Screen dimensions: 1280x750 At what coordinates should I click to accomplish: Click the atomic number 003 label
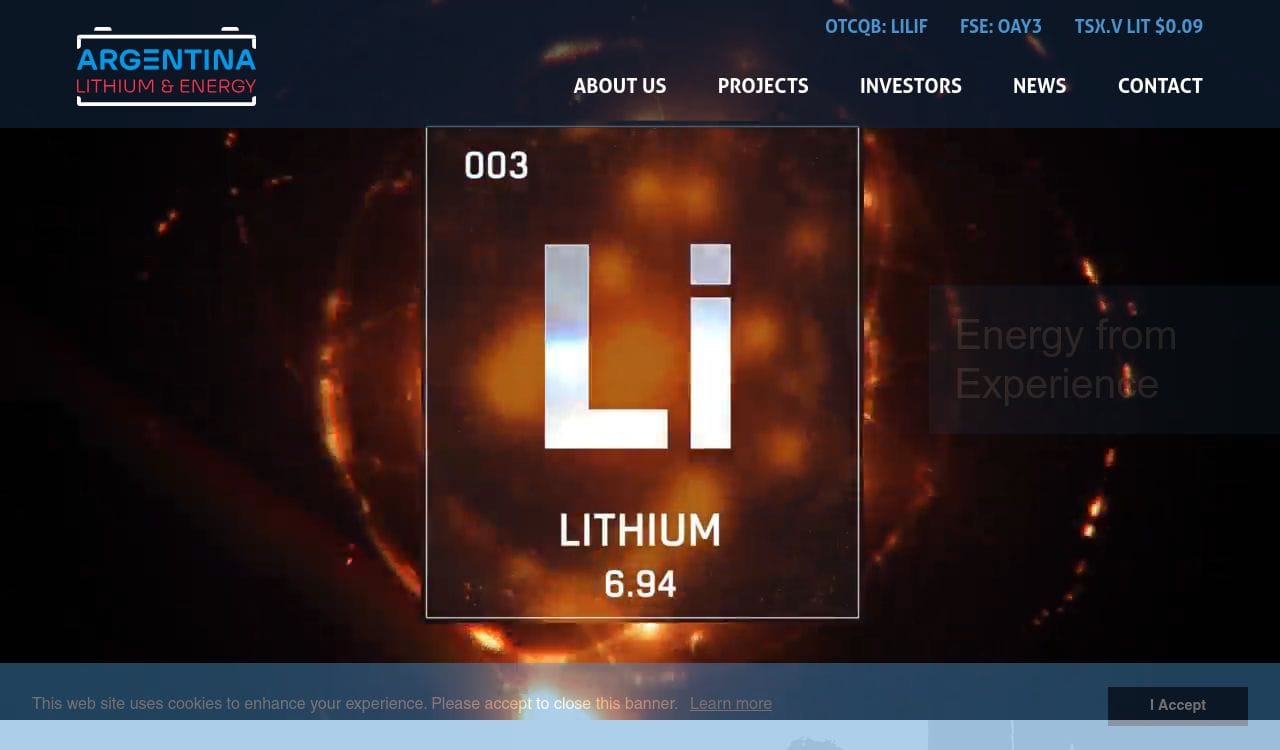tap(496, 166)
